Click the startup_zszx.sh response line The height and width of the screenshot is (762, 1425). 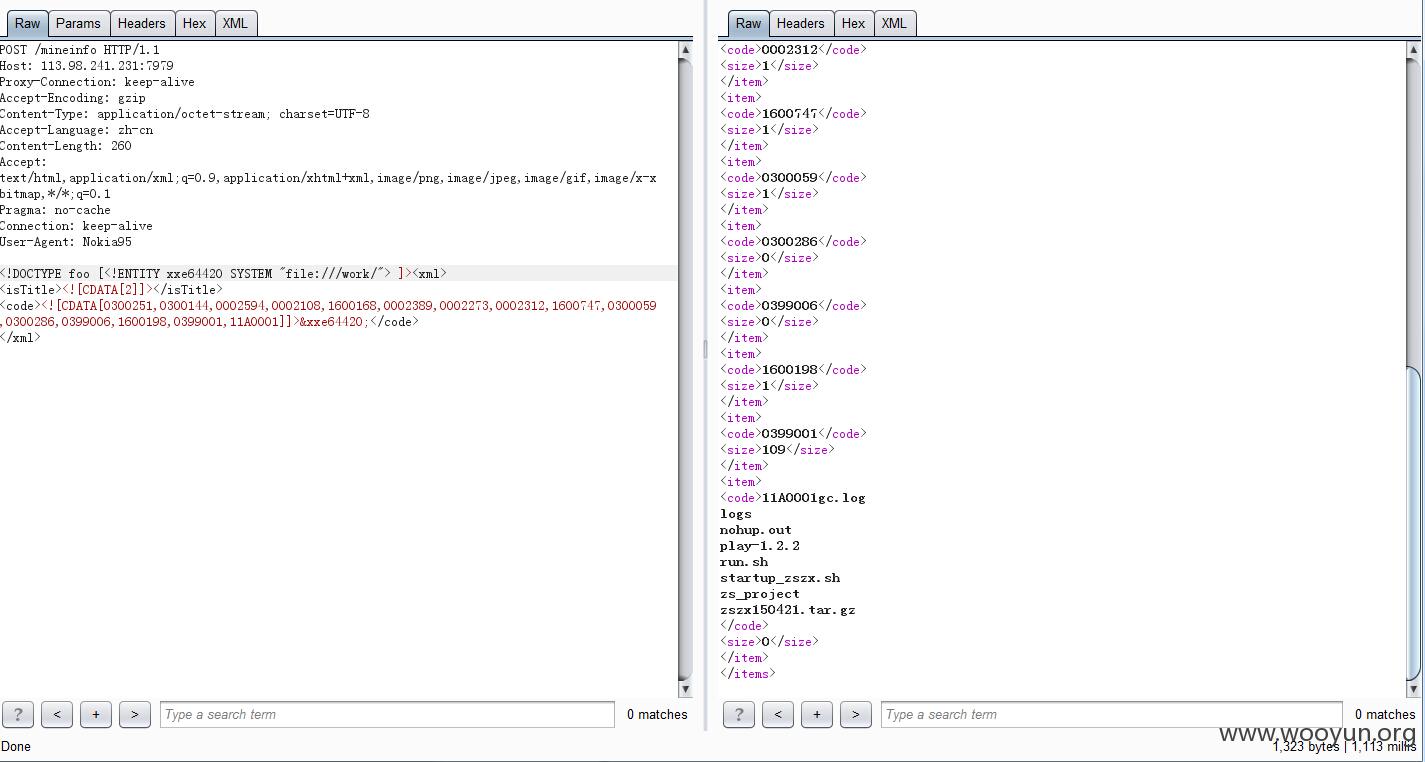click(x=780, y=578)
